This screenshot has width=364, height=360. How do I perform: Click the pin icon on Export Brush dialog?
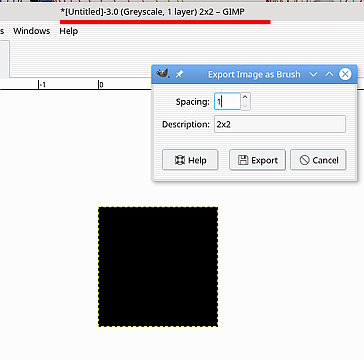click(179, 74)
